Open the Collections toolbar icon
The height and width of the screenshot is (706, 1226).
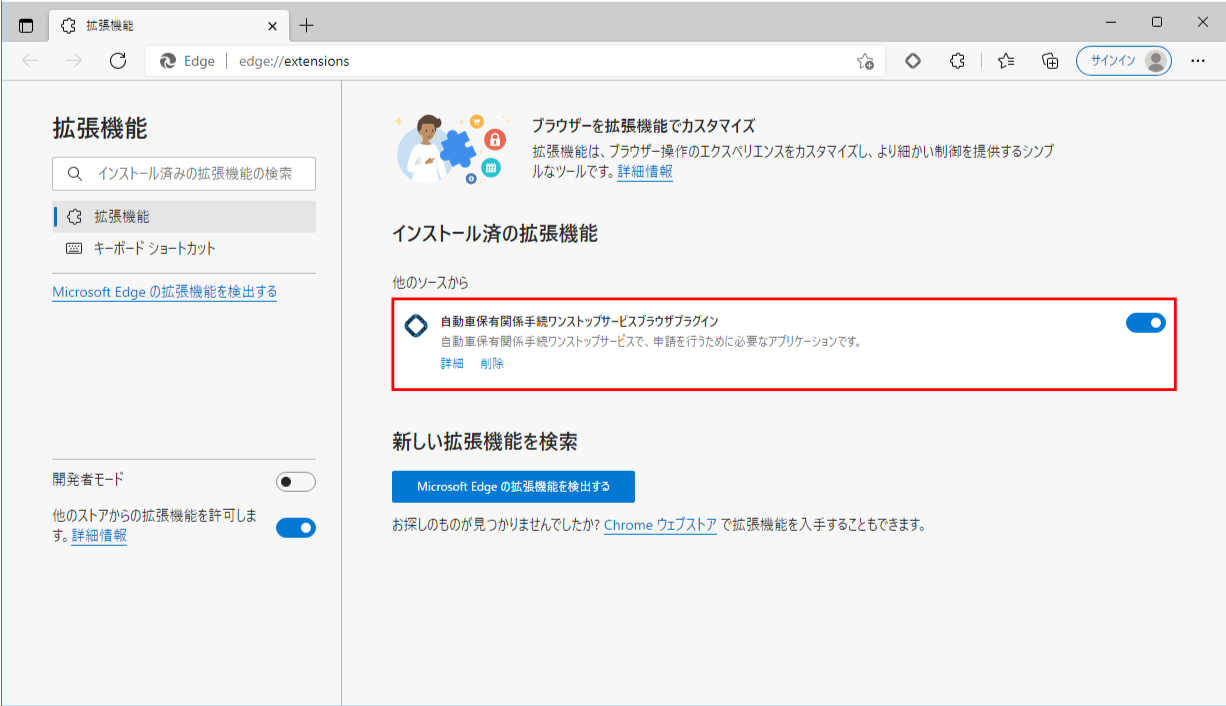[x=1050, y=61]
